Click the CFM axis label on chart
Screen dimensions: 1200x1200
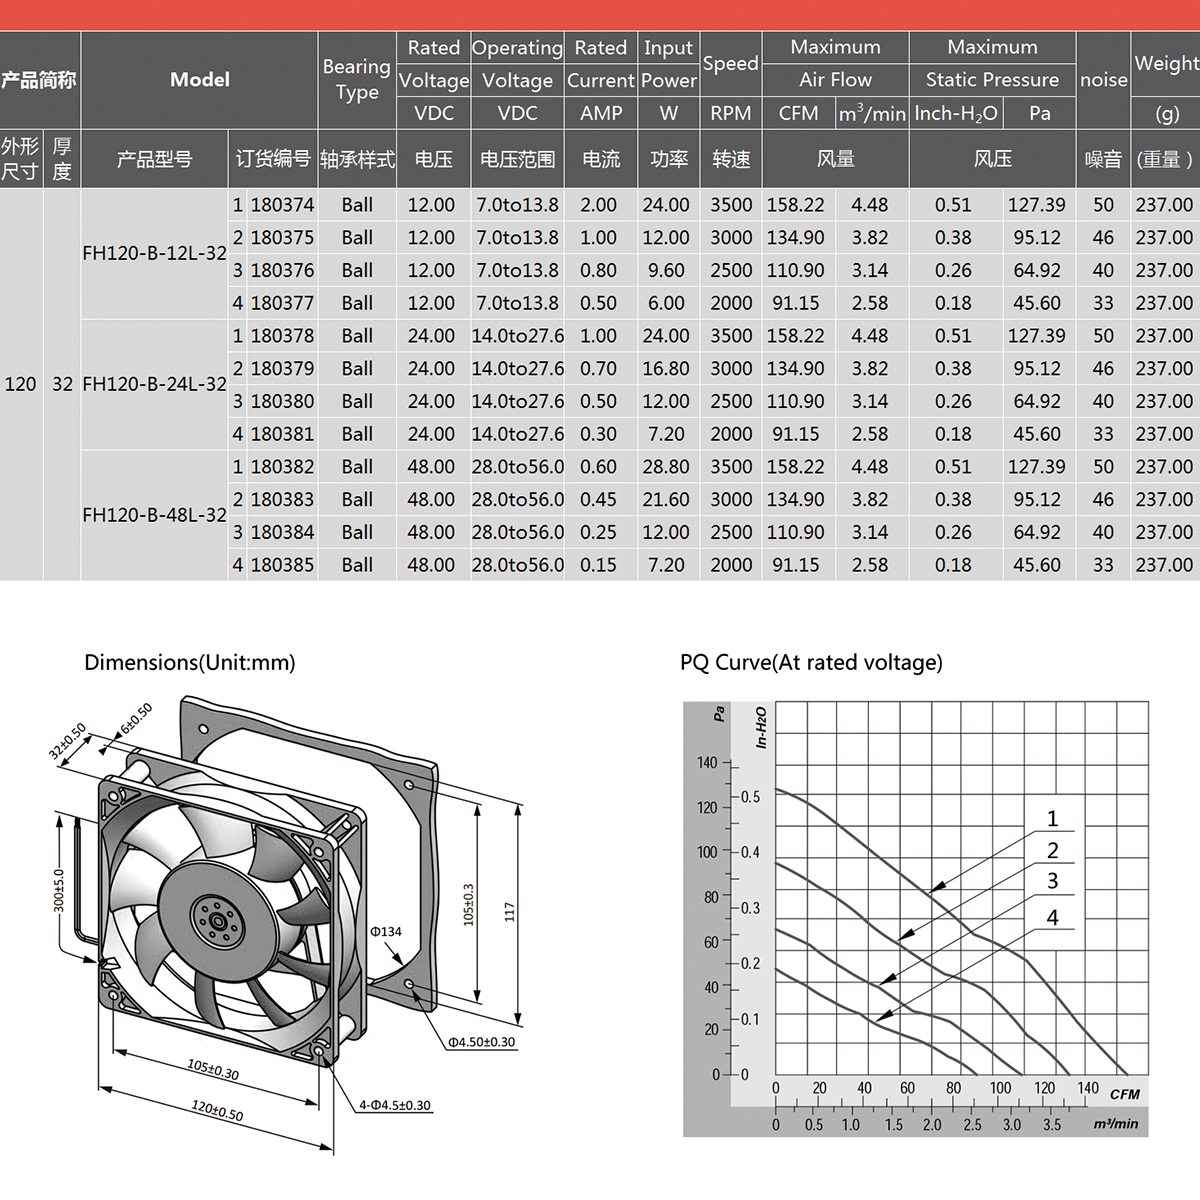[x=1125, y=1094]
